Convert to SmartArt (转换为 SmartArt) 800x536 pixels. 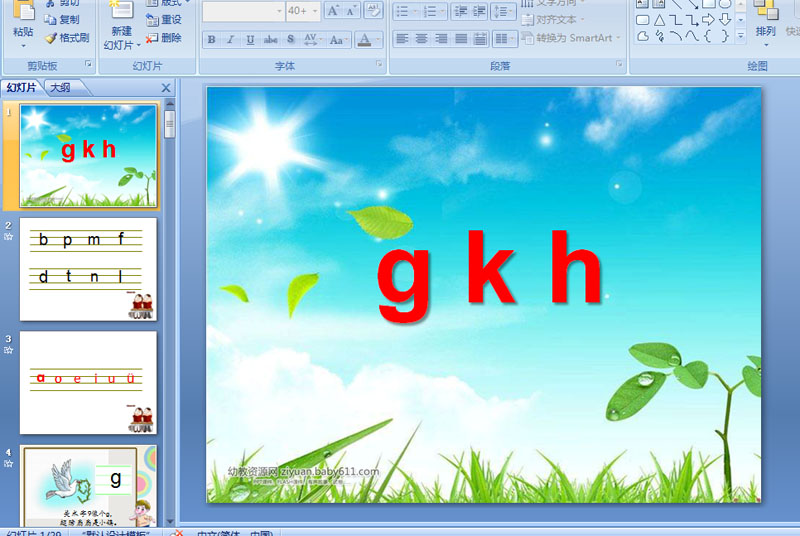click(x=571, y=38)
